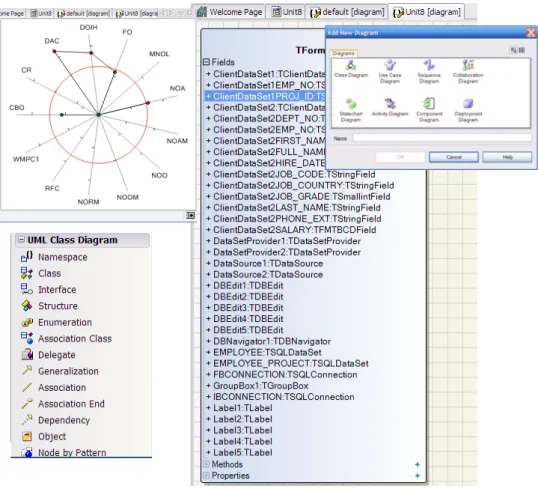
Task: Switch to the Welcome Page tab
Action: (229, 12)
